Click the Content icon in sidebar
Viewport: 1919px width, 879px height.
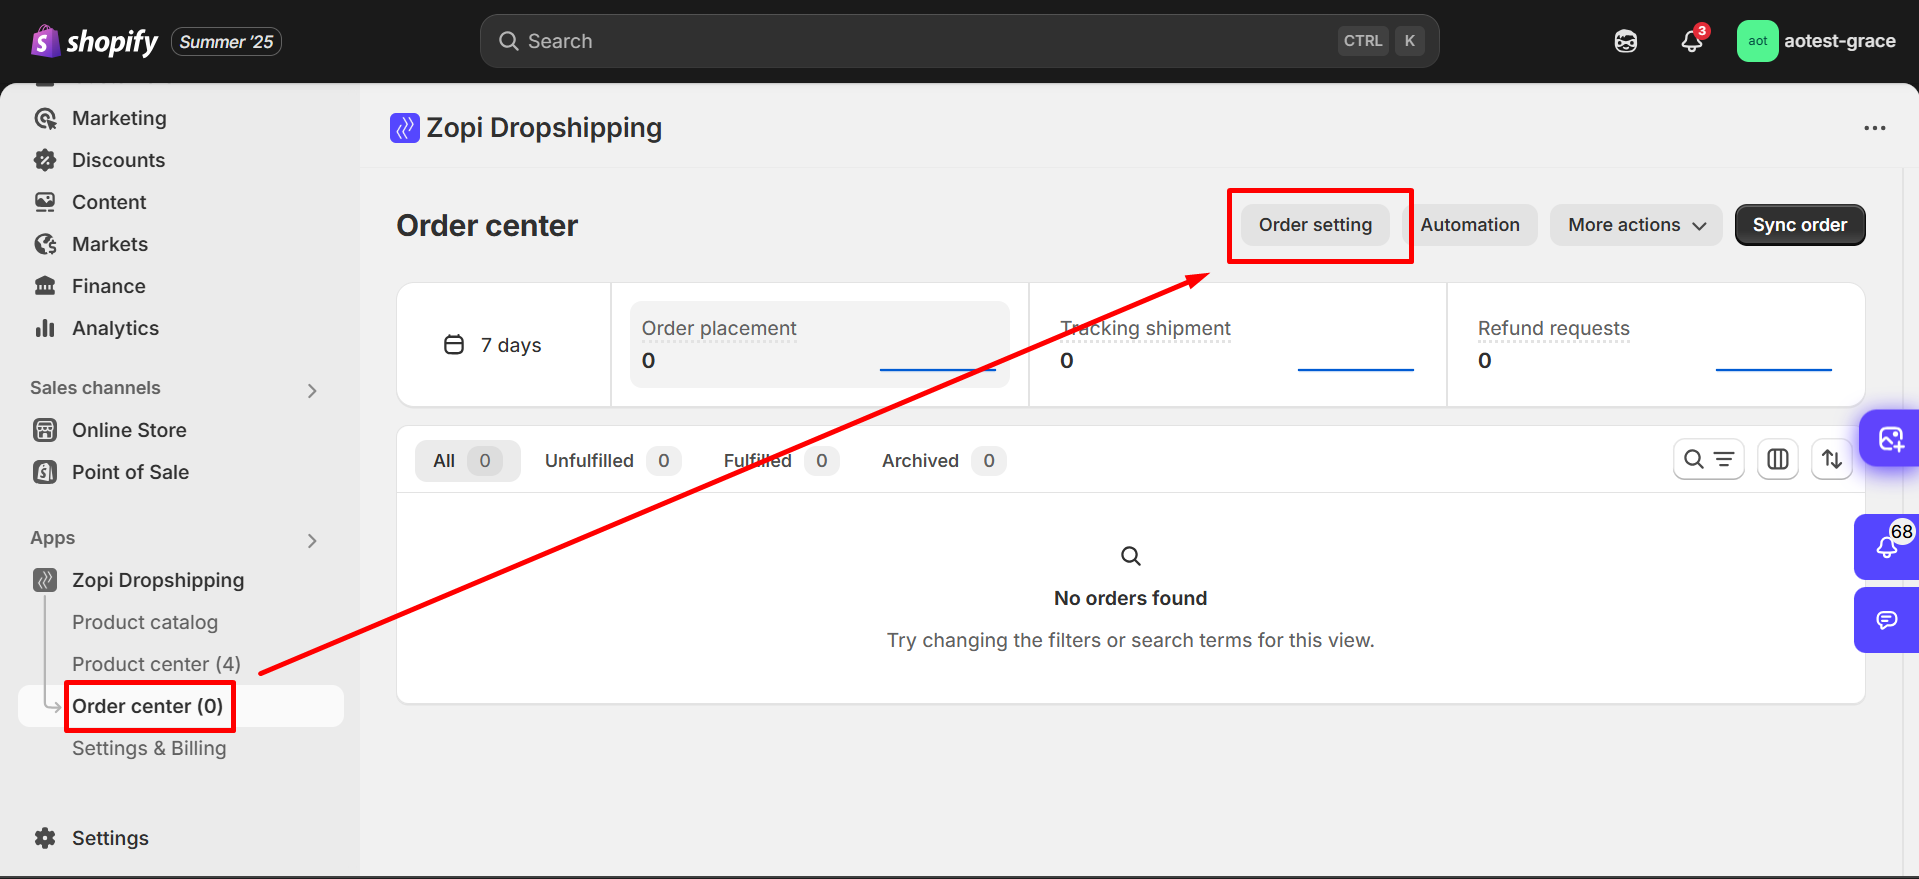(x=45, y=202)
